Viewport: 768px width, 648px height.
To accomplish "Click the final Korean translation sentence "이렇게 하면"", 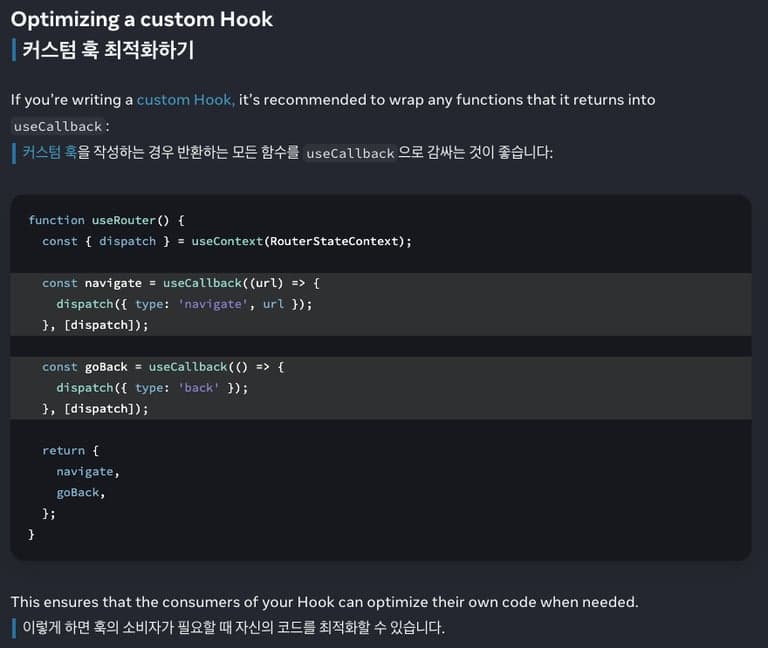I will tap(233, 628).
